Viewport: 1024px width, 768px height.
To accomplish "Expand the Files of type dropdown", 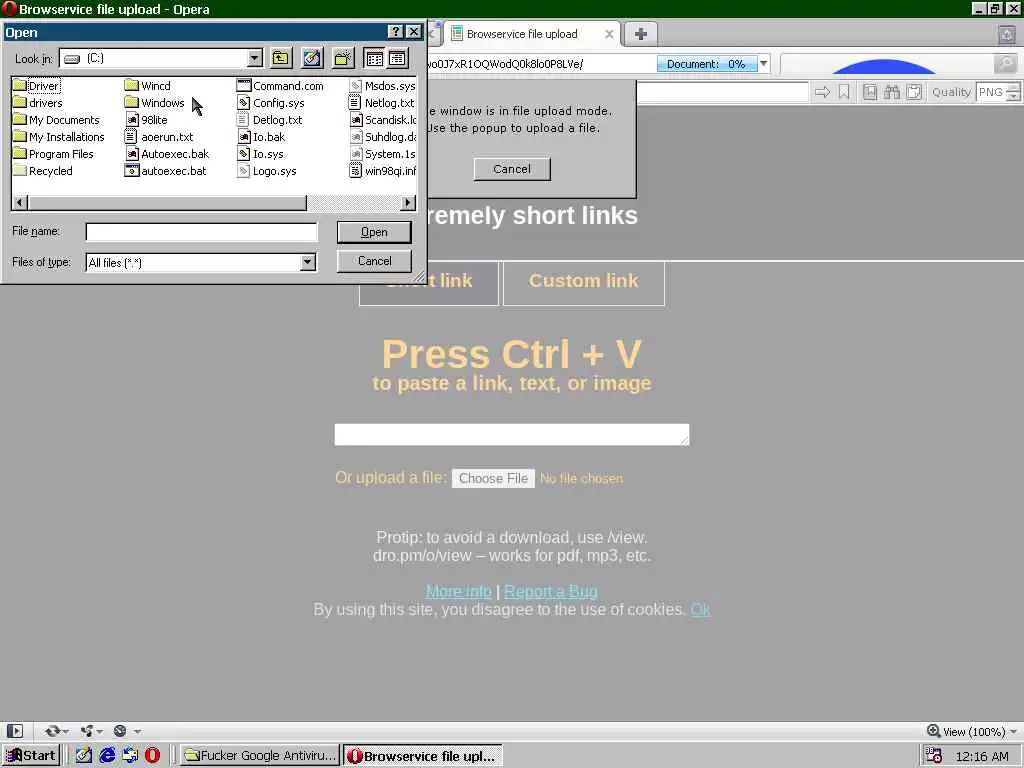I will click(308, 263).
